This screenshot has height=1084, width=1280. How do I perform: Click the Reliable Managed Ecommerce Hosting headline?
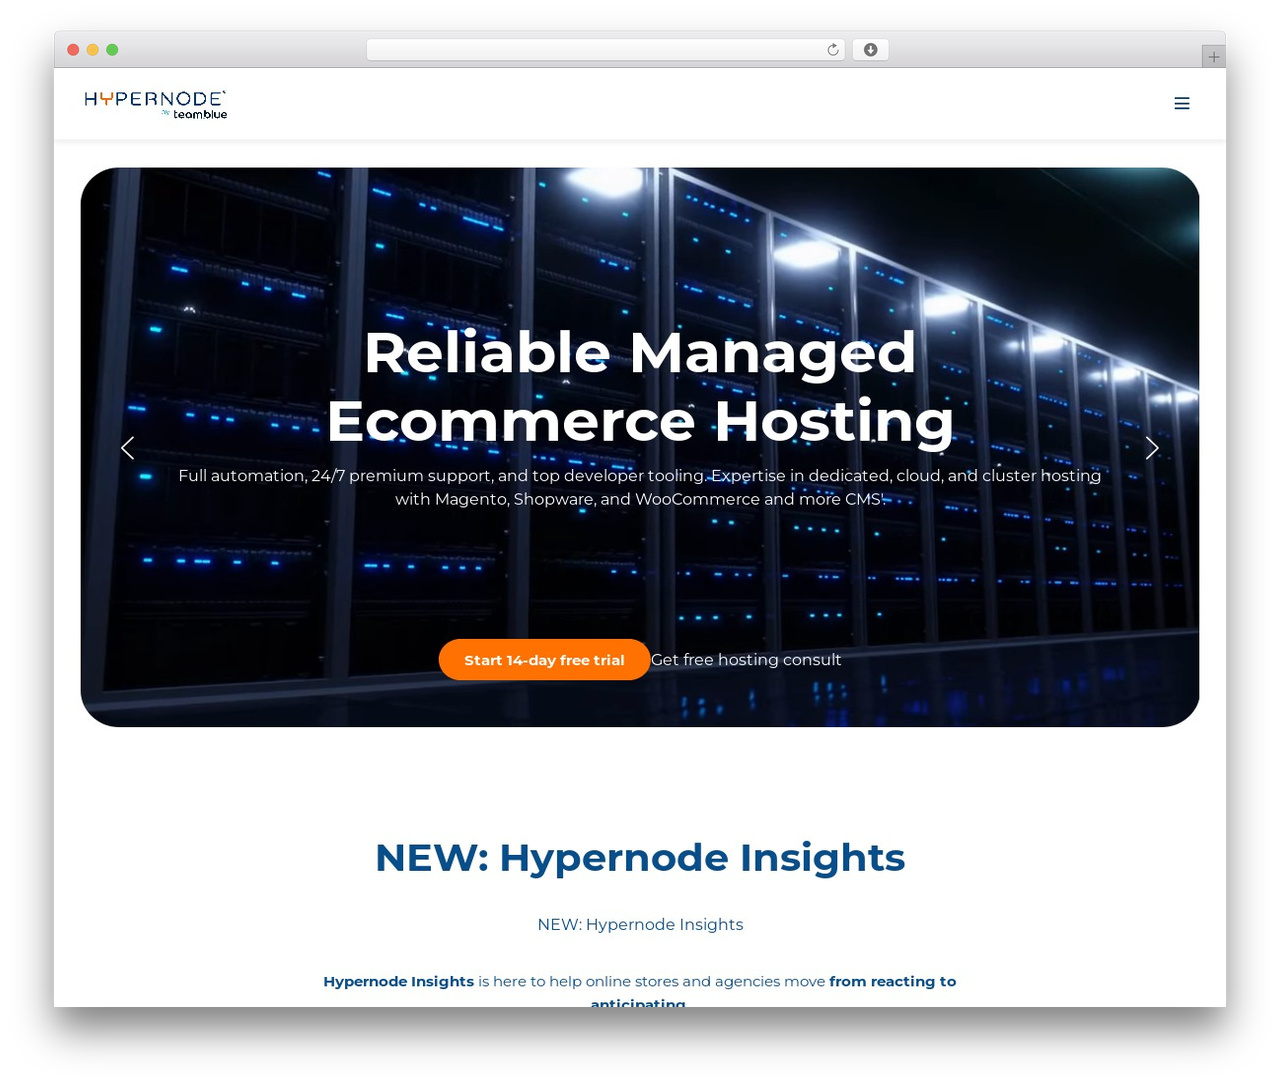coord(640,386)
